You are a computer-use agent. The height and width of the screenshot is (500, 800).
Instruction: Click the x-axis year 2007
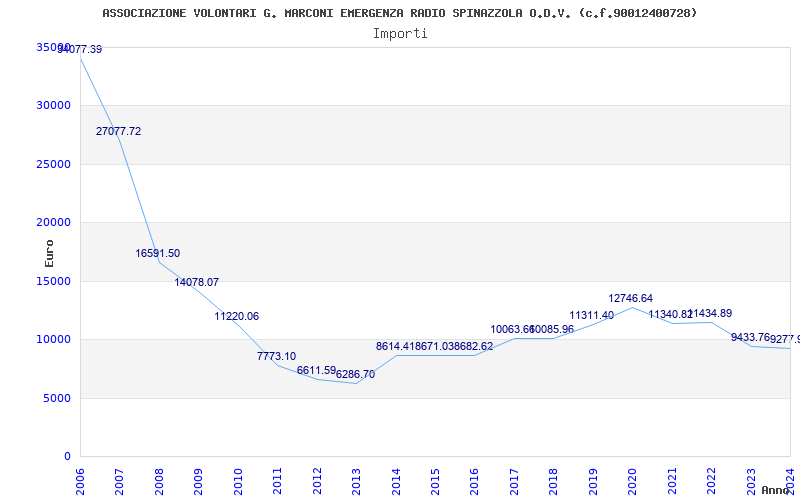pos(119,481)
